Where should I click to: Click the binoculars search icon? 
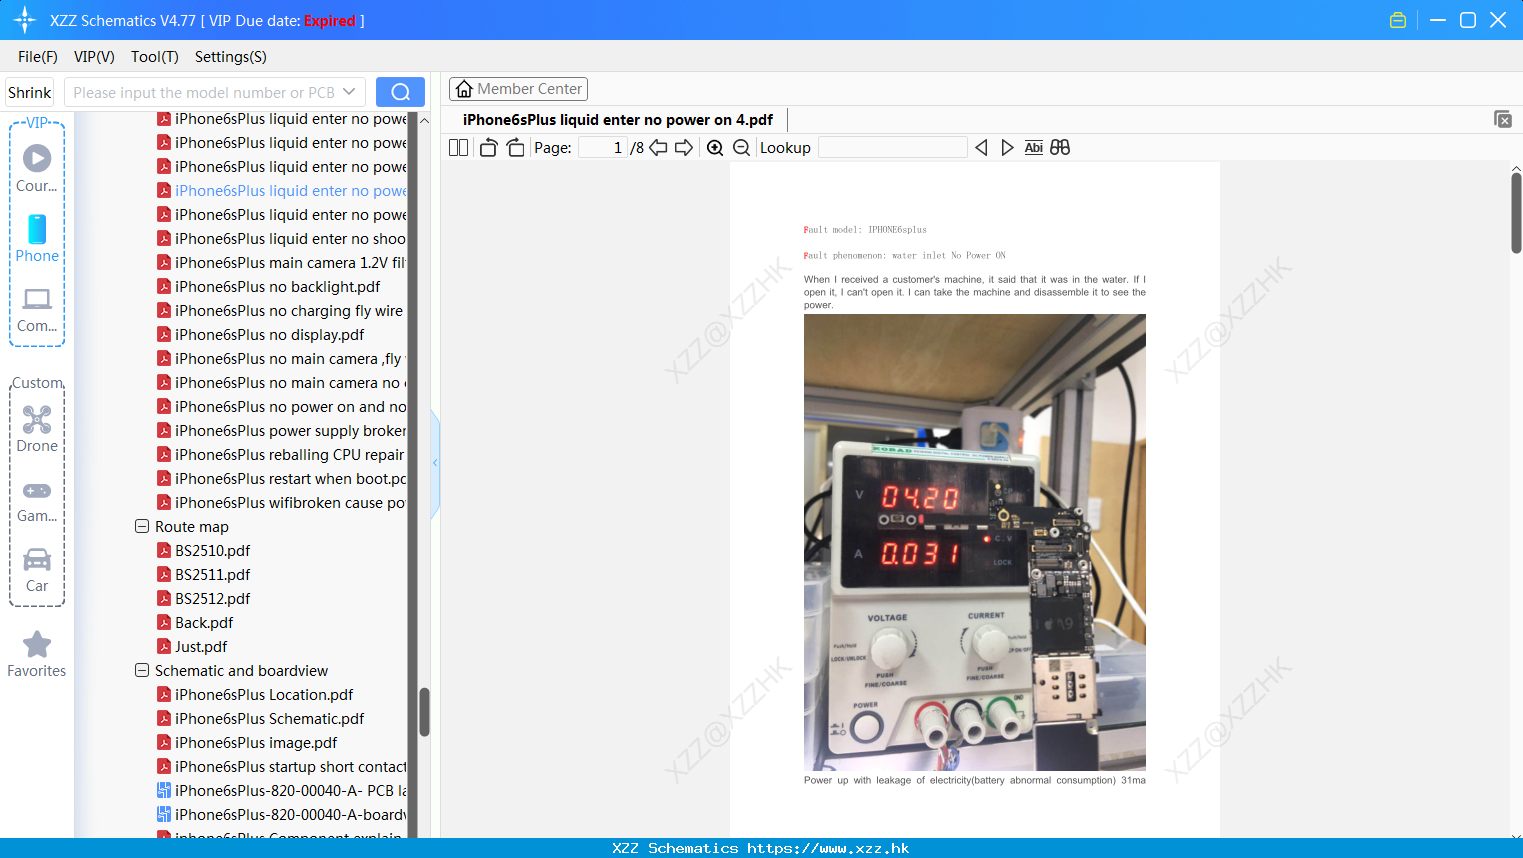1060,148
